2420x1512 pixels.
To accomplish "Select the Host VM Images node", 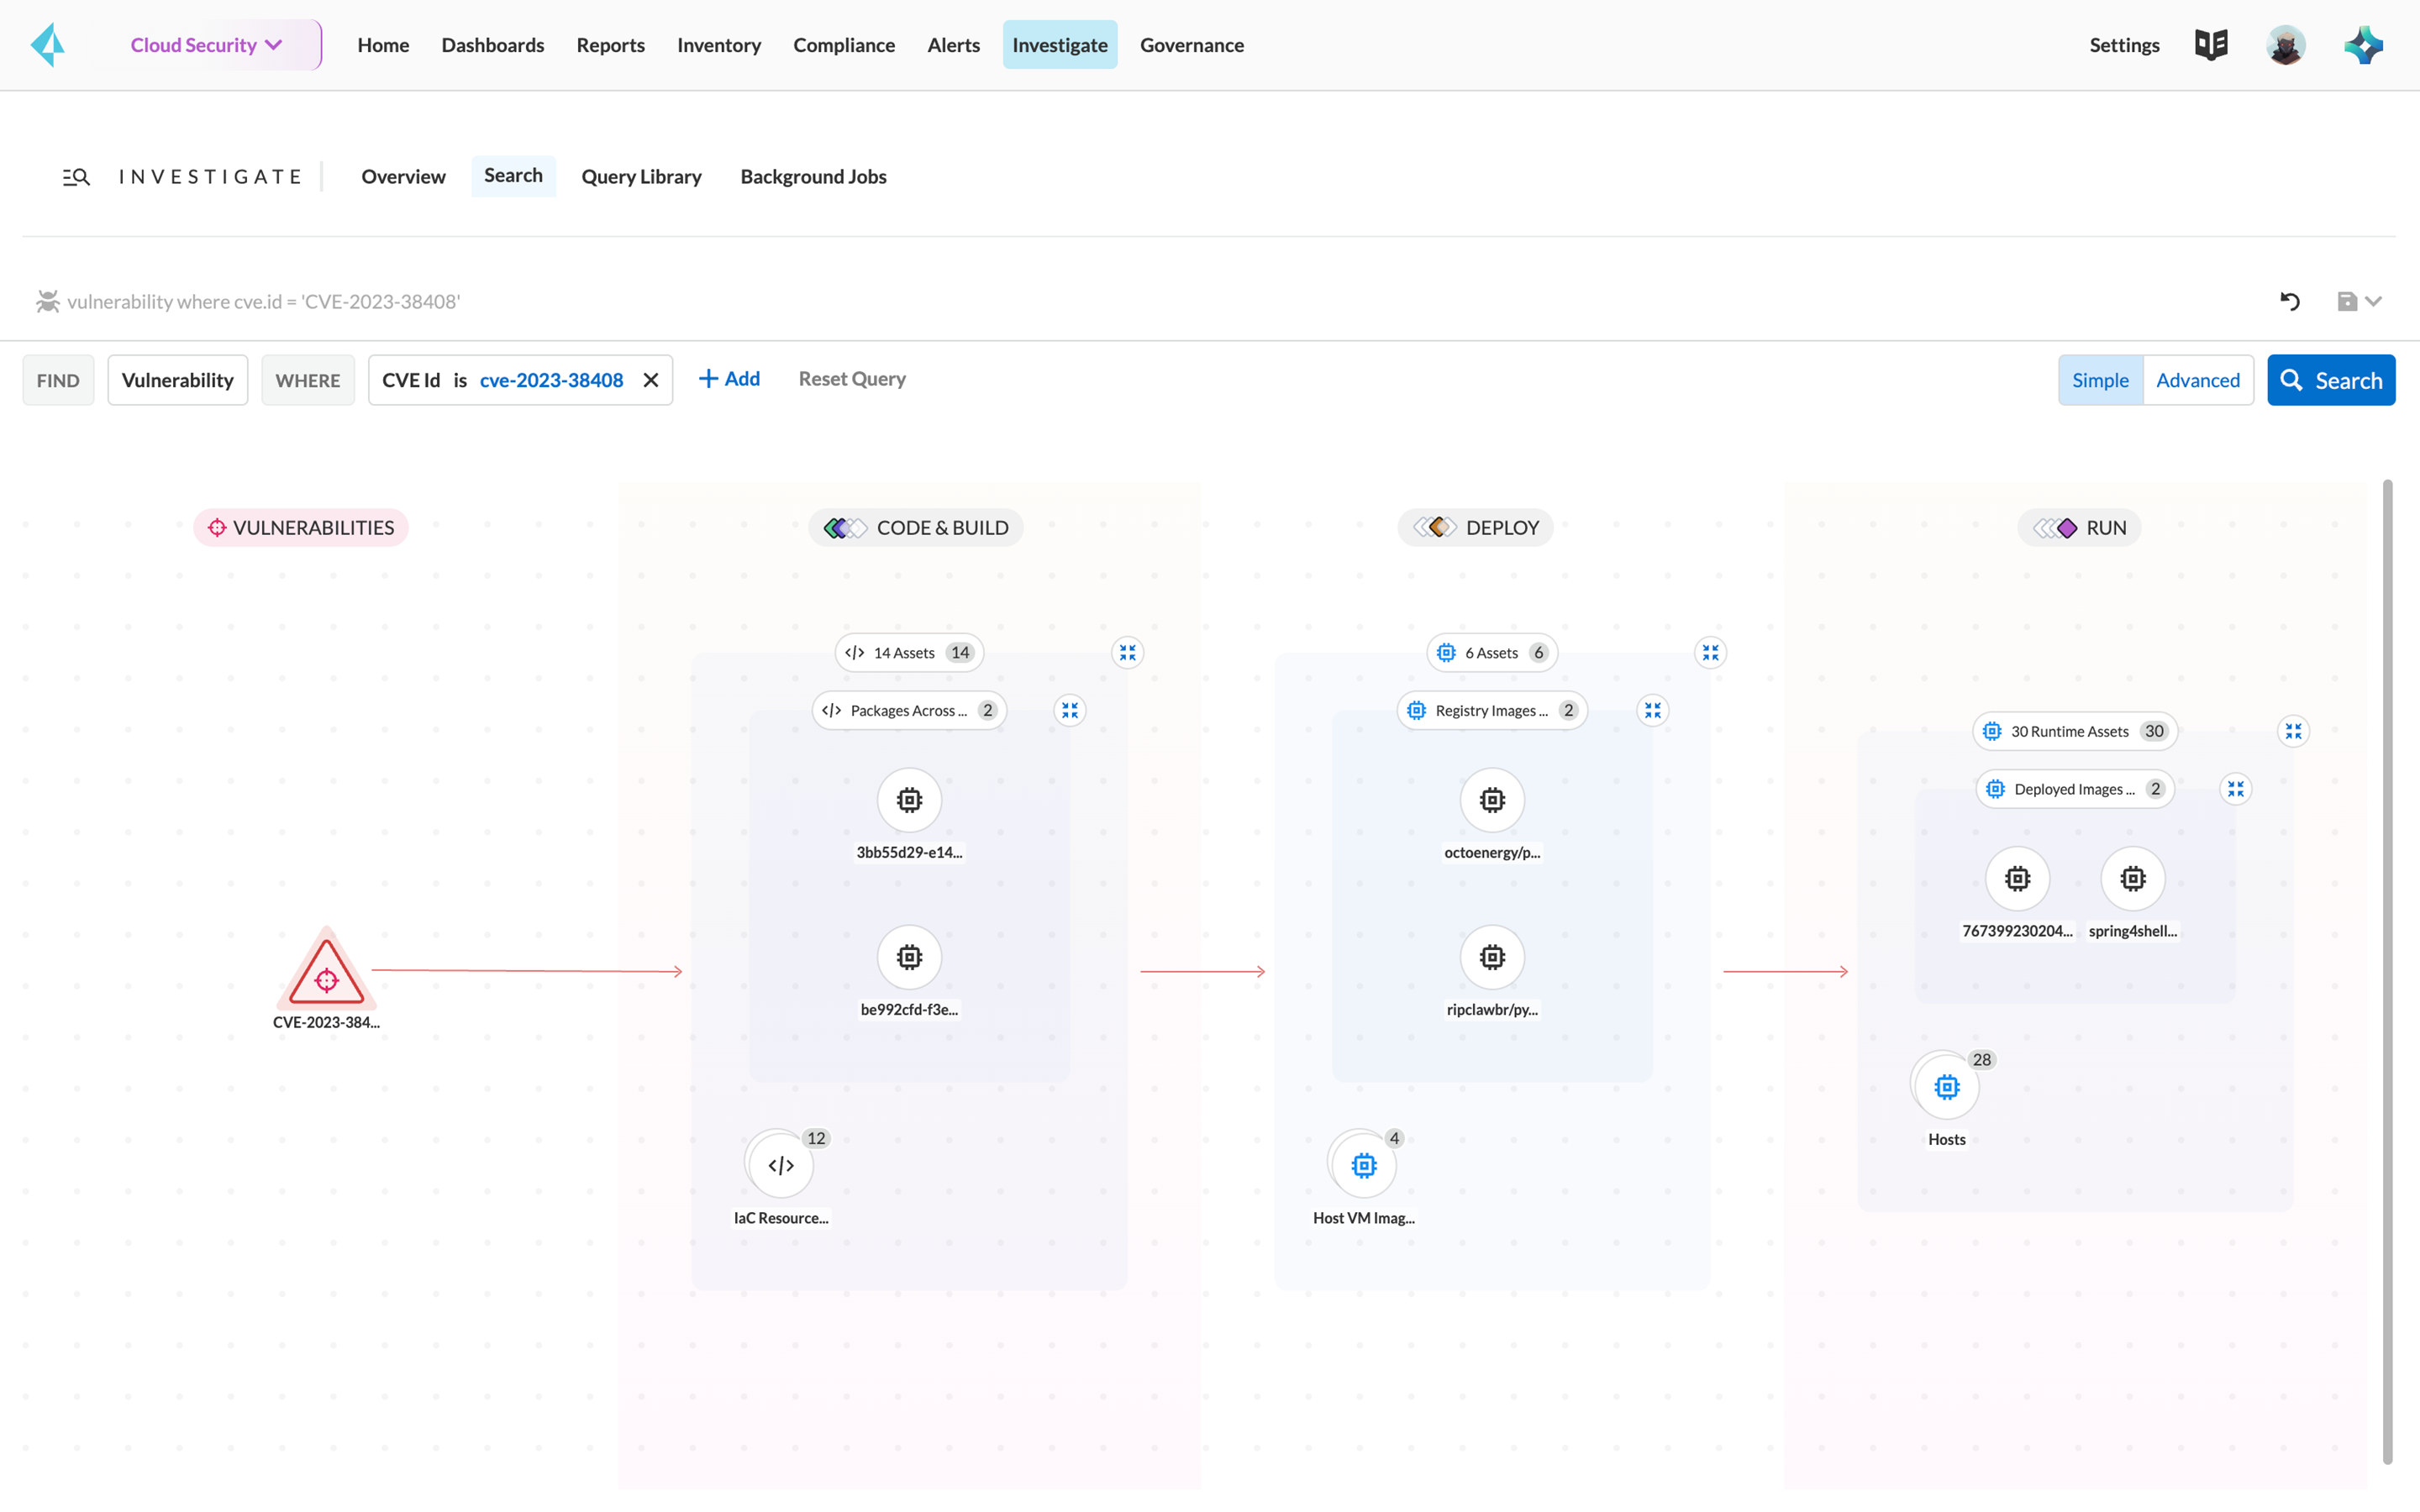I will click(1363, 1165).
